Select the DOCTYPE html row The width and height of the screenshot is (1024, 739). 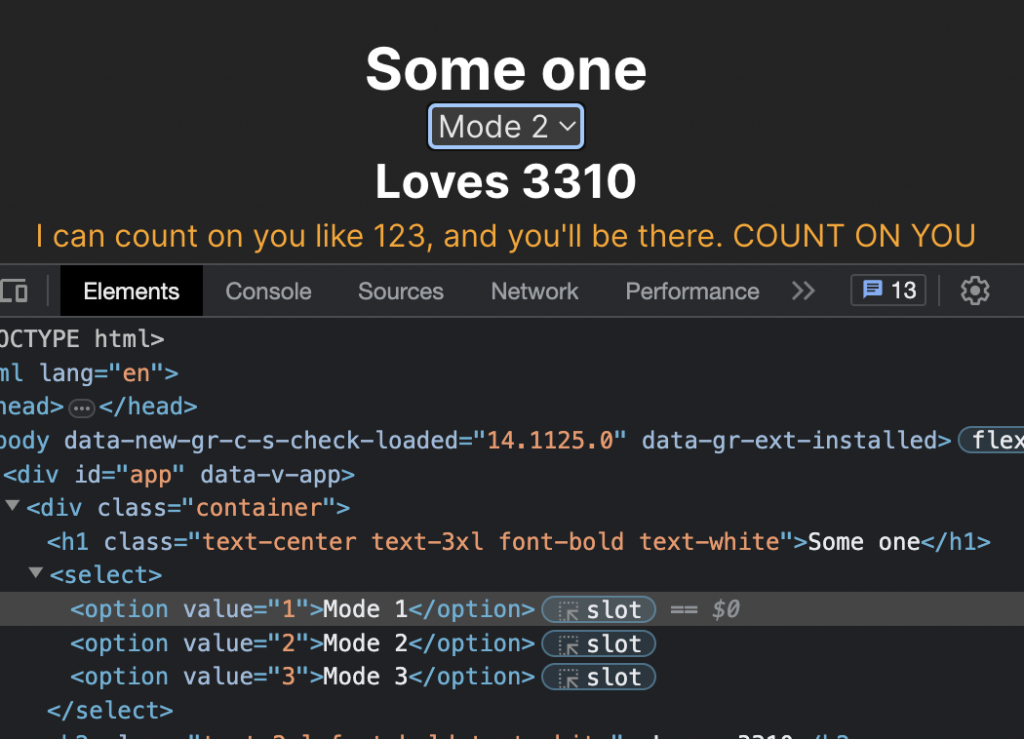point(512,339)
